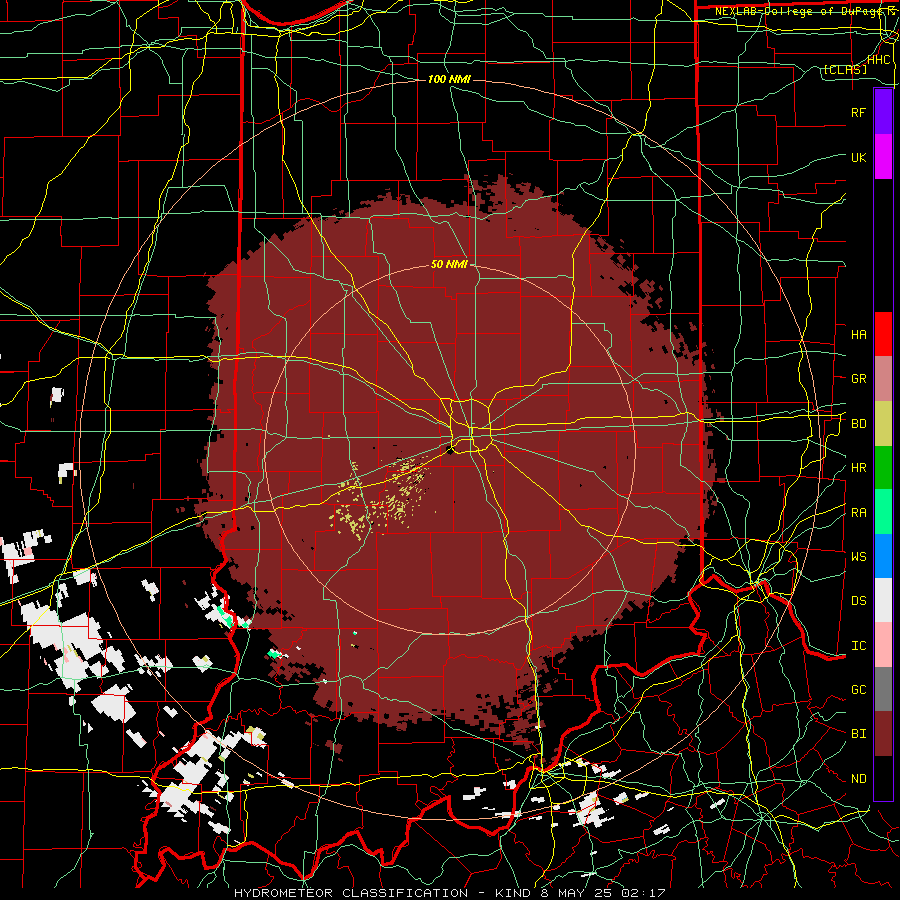Click the BD yellow legend swatch
Viewport: 900px width, 900px height.
point(883,424)
